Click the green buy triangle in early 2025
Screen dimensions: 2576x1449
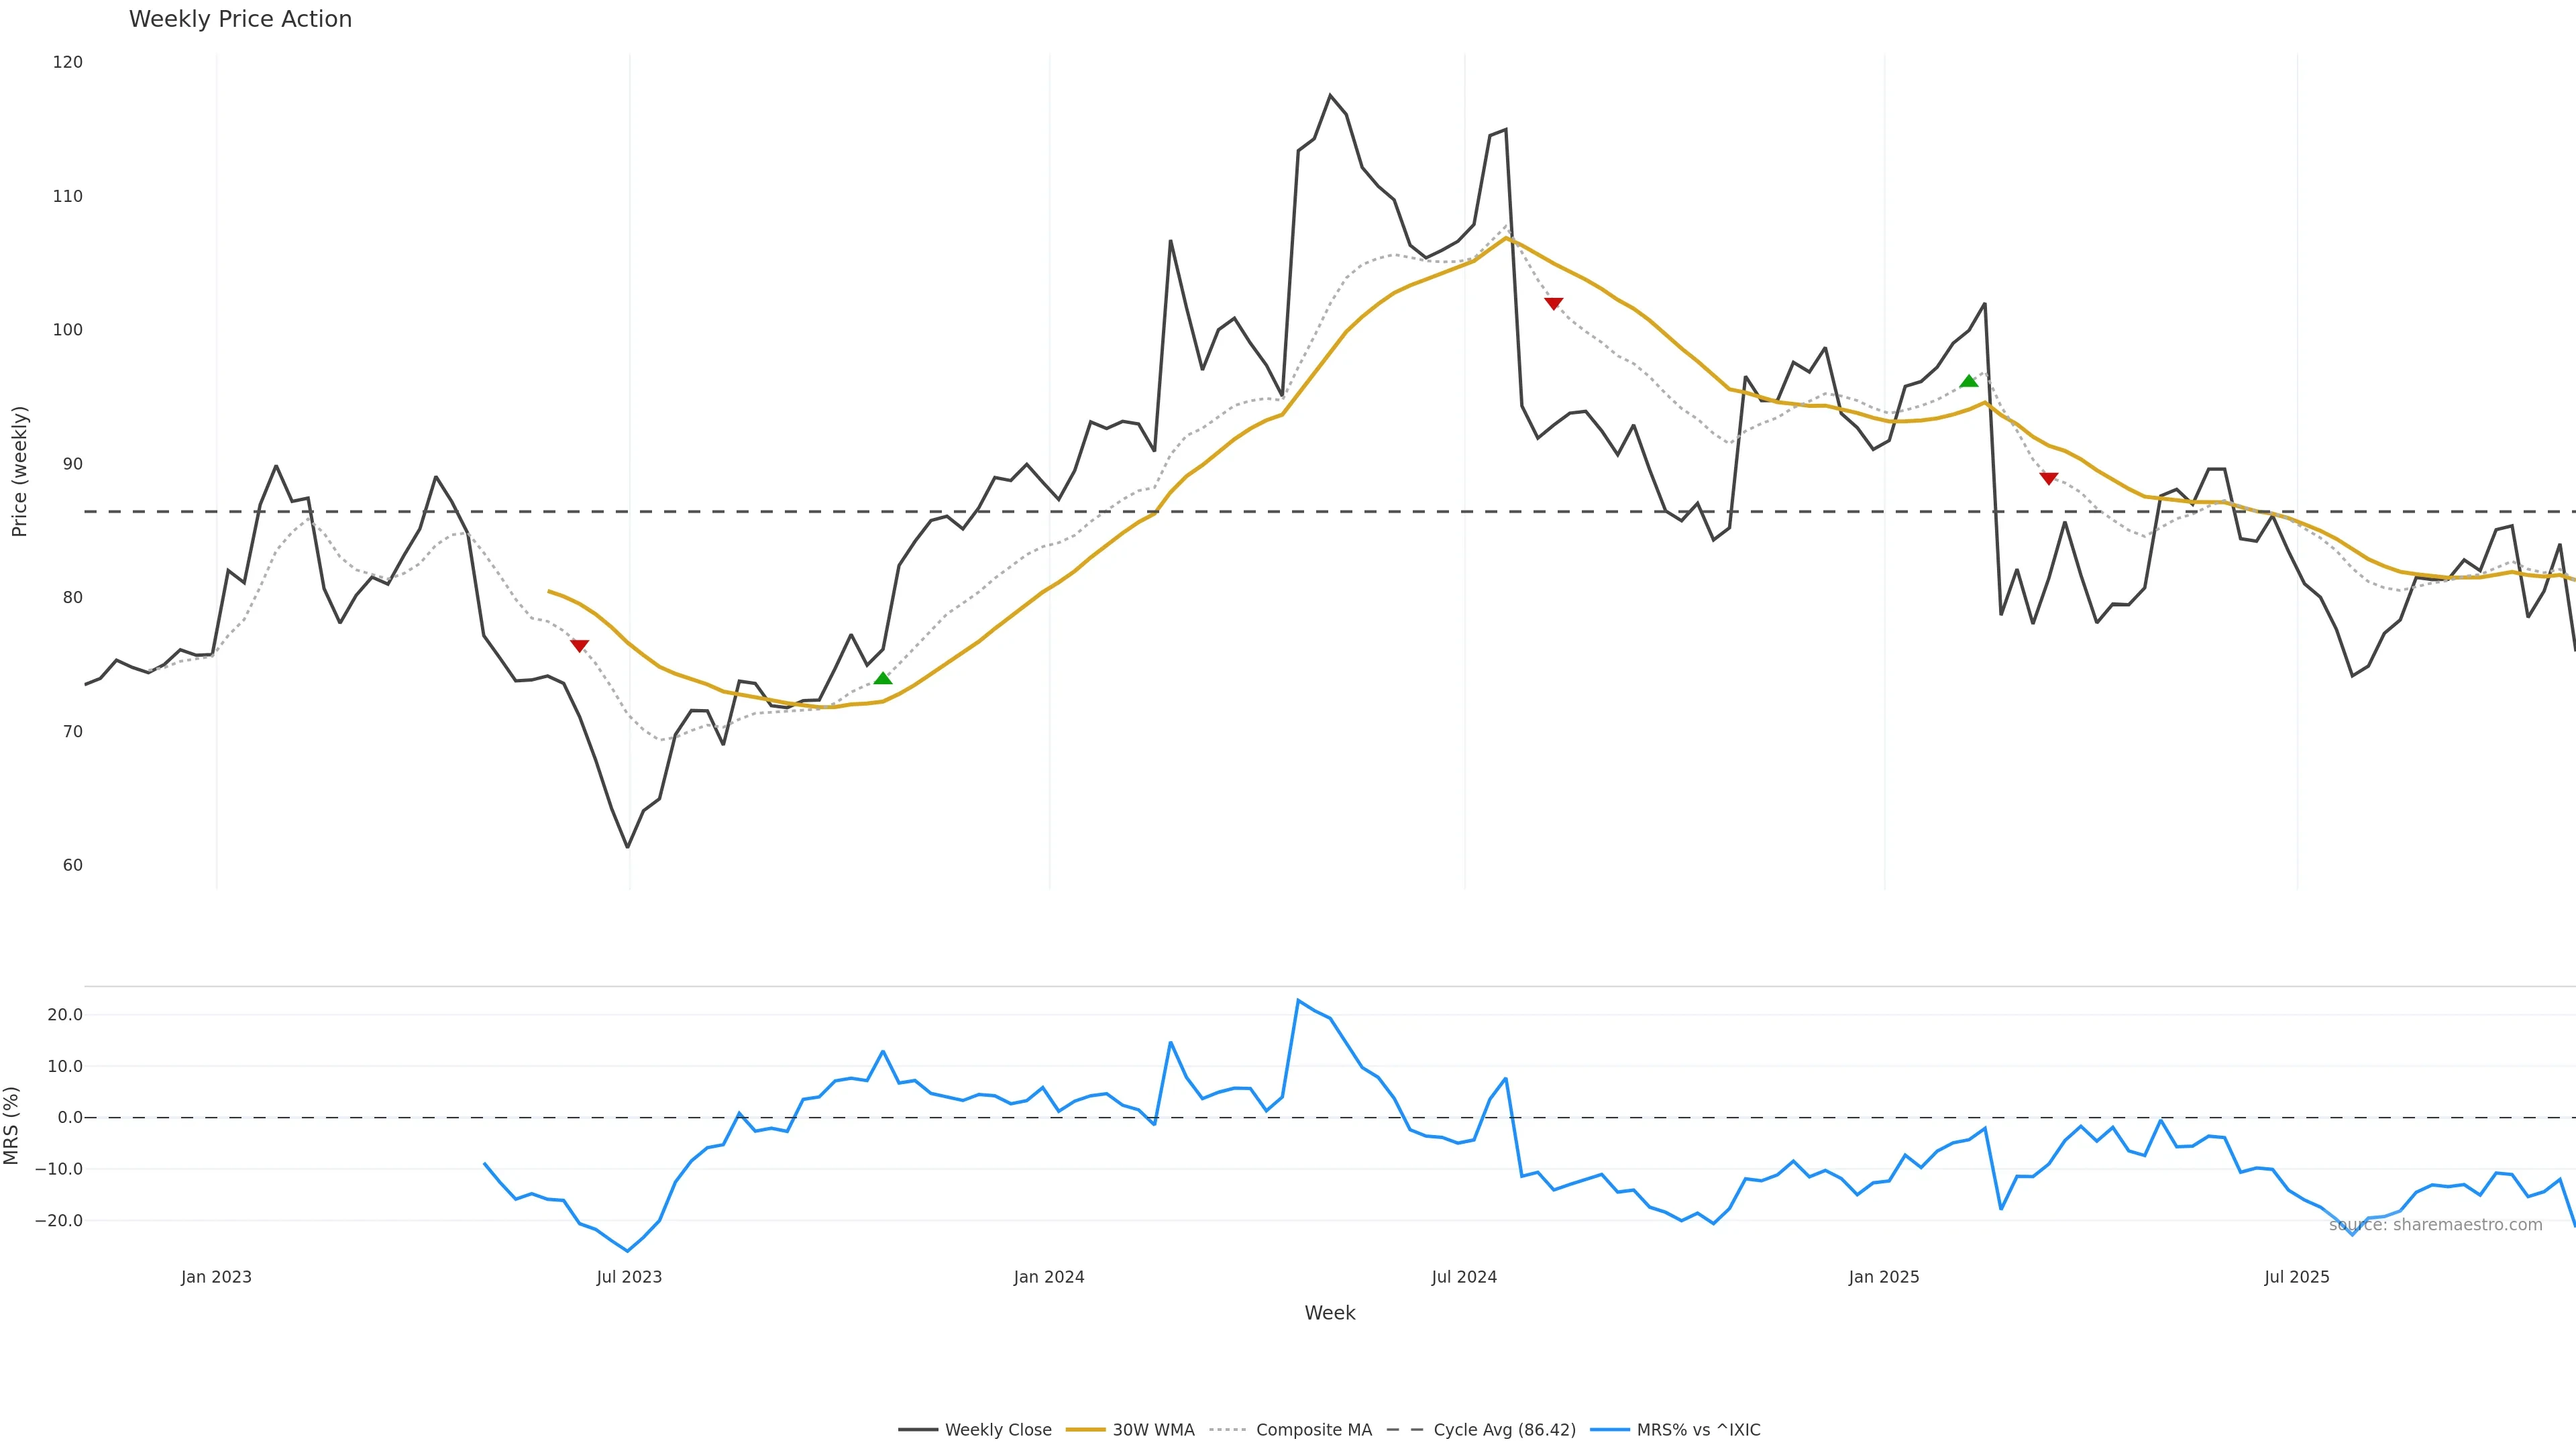click(1969, 381)
